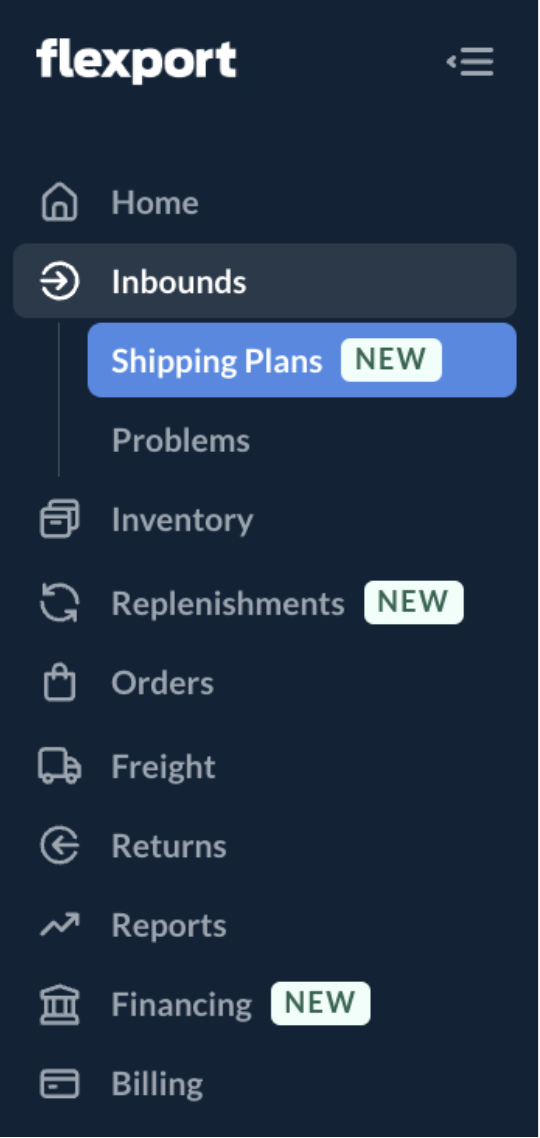Click the Replenishments refresh arrows icon
This screenshot has height=1138, width=540.
click(60, 603)
